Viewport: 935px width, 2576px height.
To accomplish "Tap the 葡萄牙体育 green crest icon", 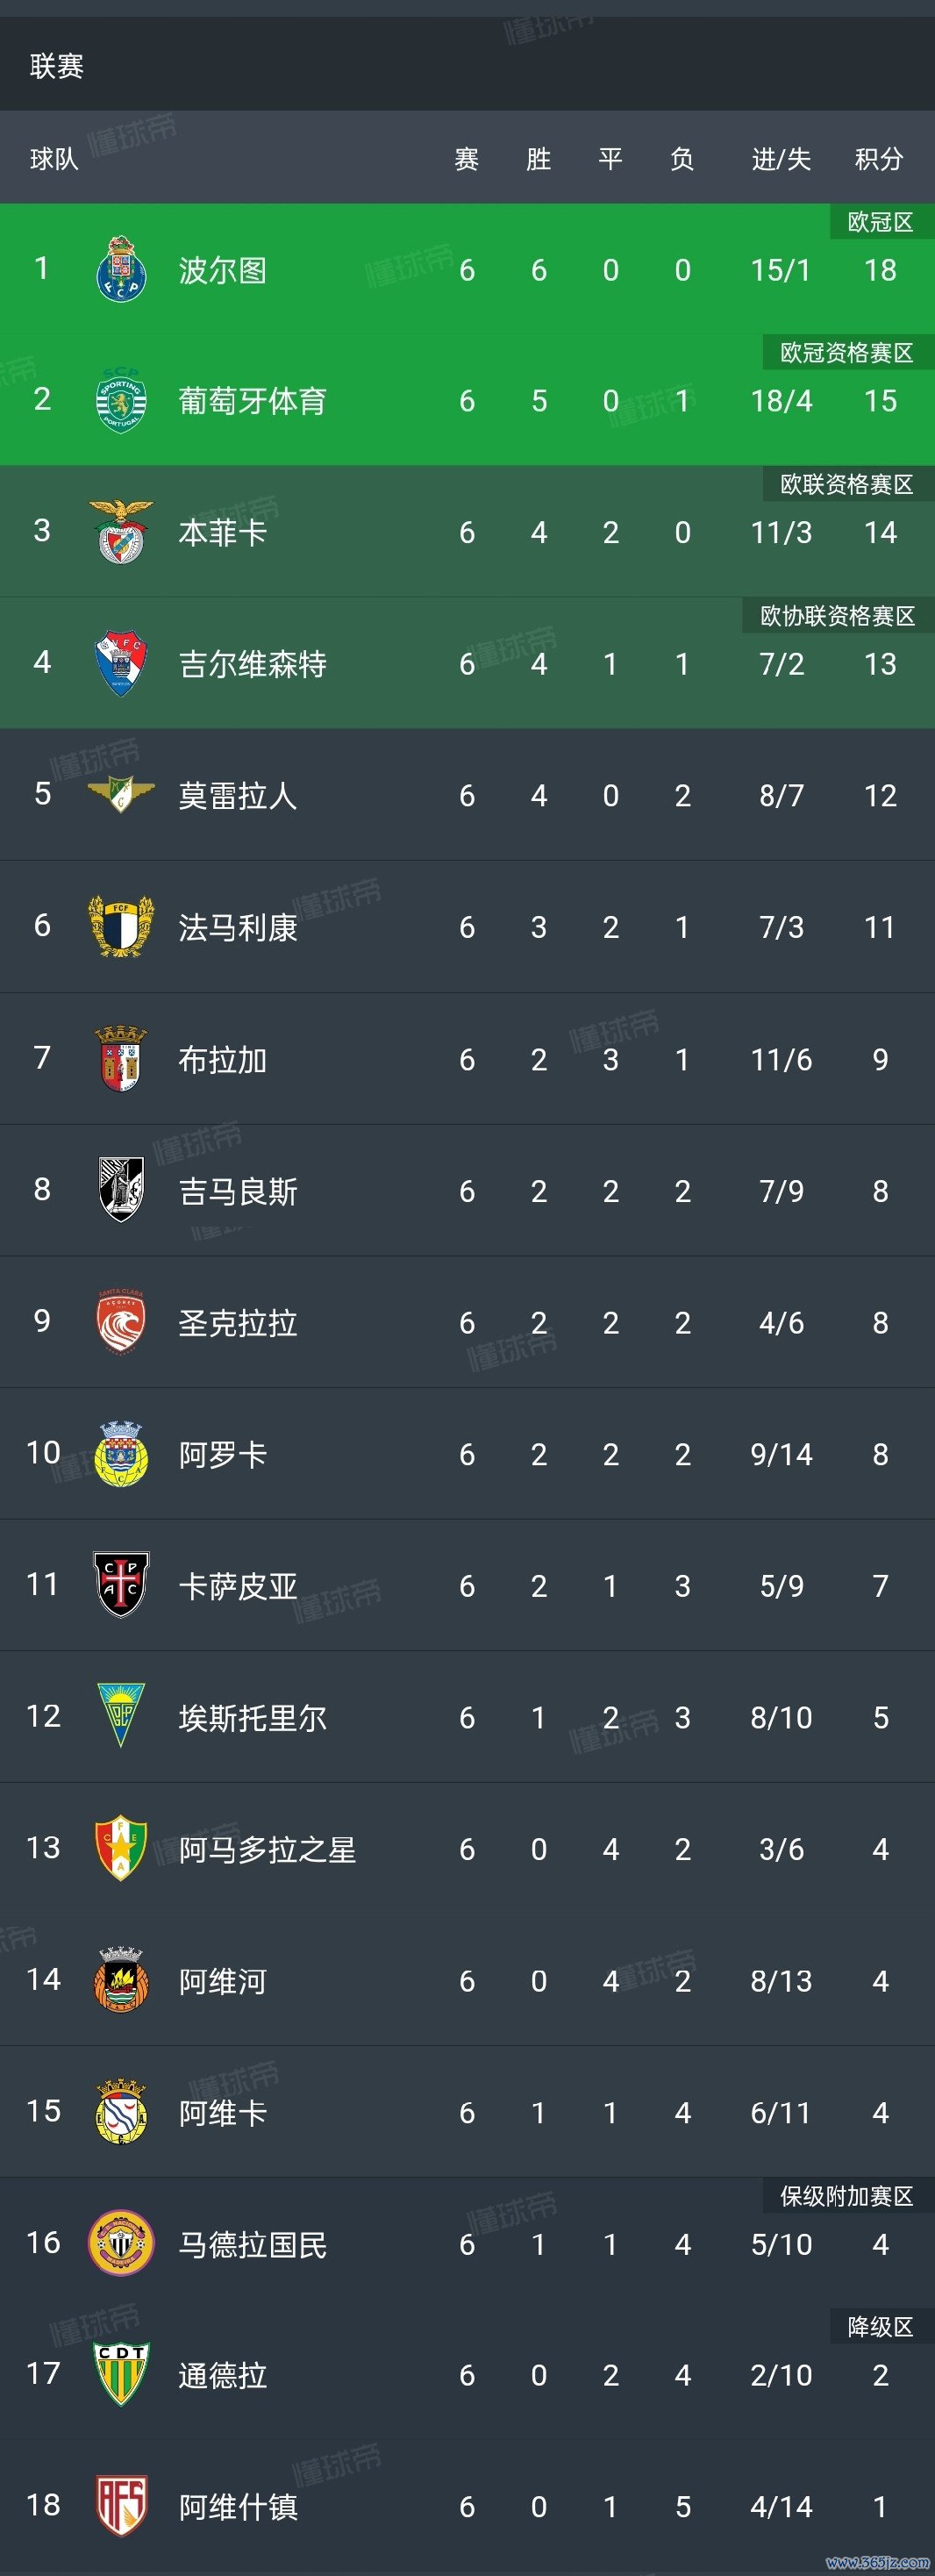I will 121,400.
